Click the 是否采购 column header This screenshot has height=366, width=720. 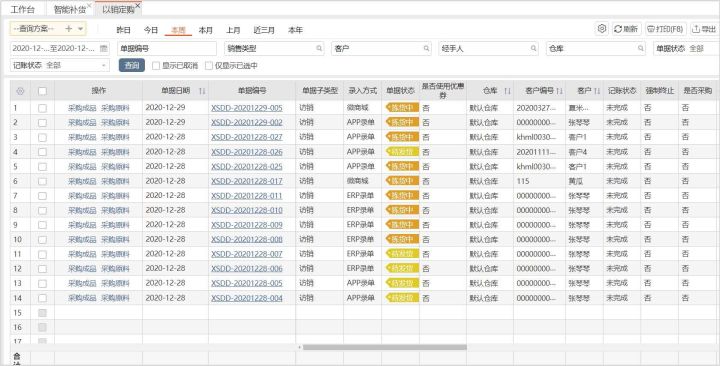[698, 91]
